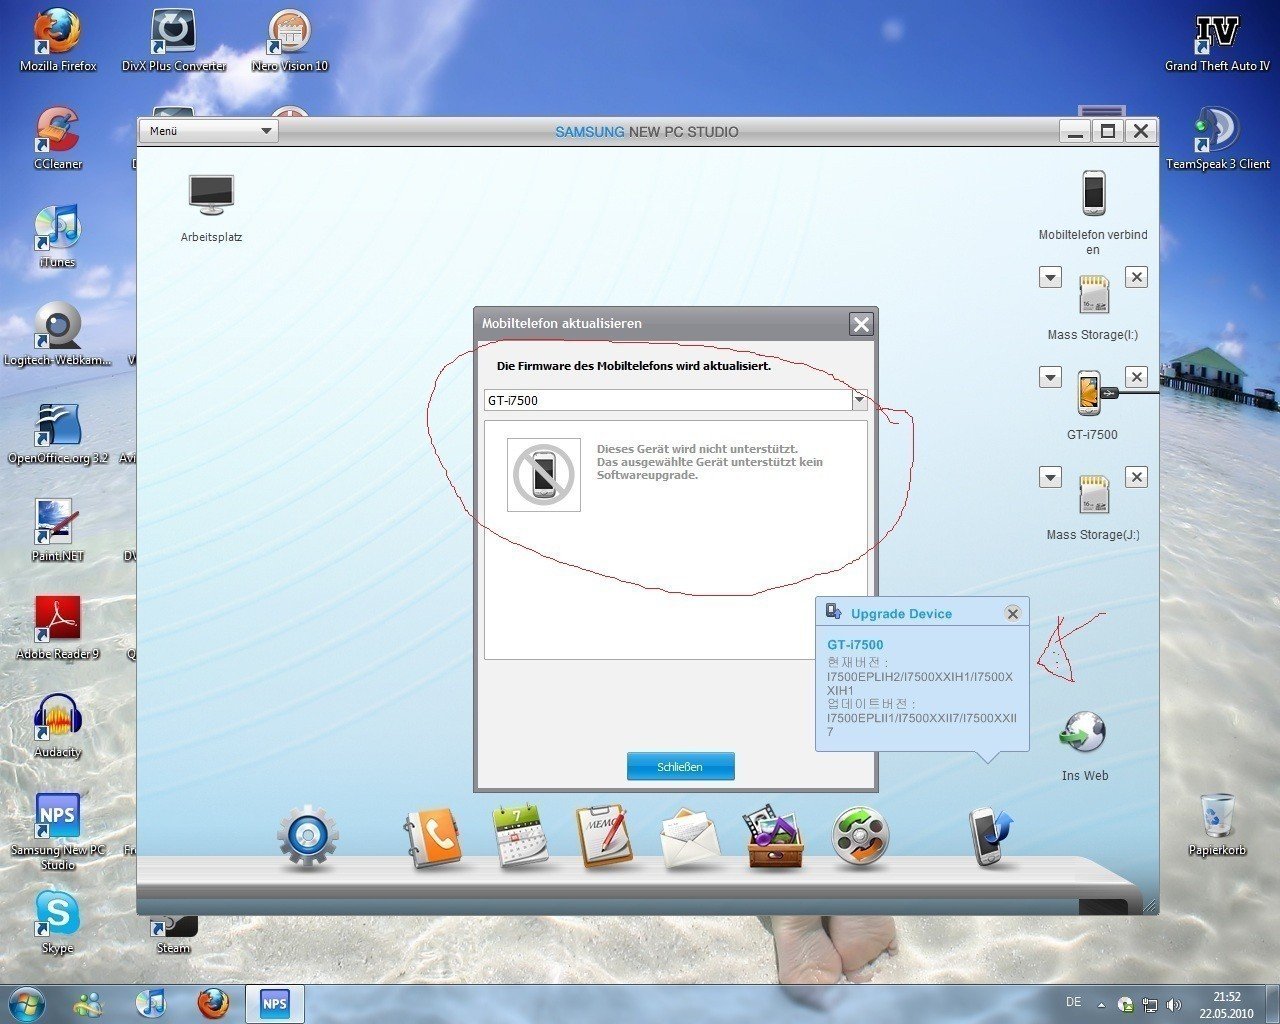1280x1024 pixels.
Task: Click the GT-i7500 title in Upgrade Device popup
Action: click(855, 644)
